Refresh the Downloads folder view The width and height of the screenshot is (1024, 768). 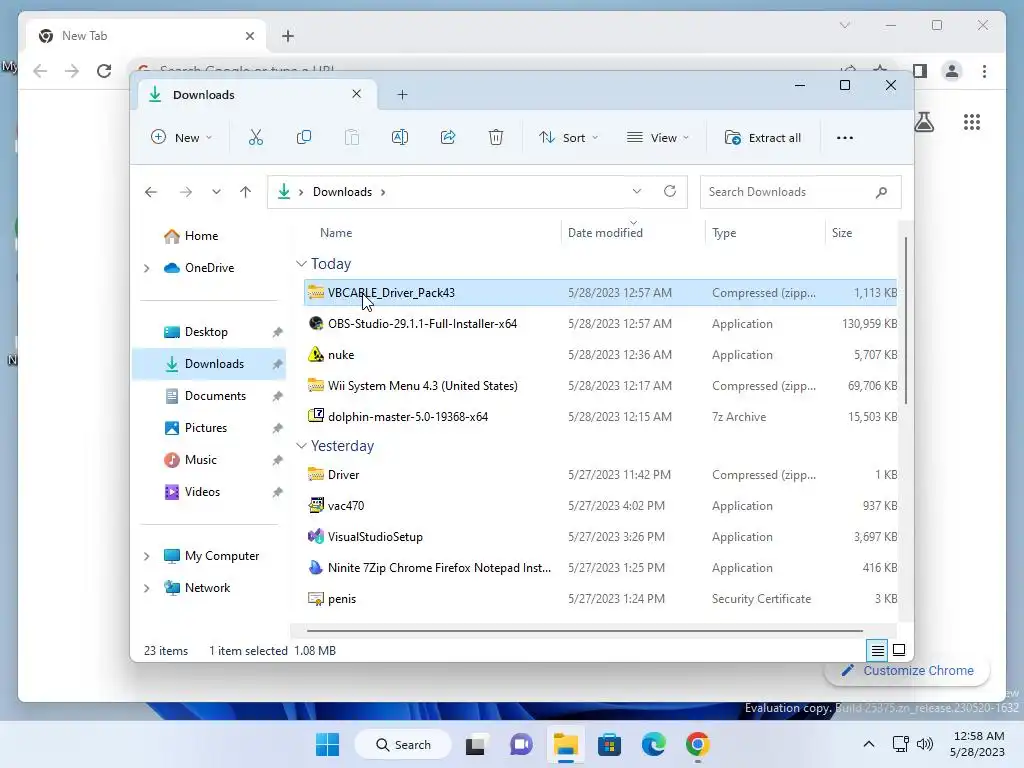point(669,191)
